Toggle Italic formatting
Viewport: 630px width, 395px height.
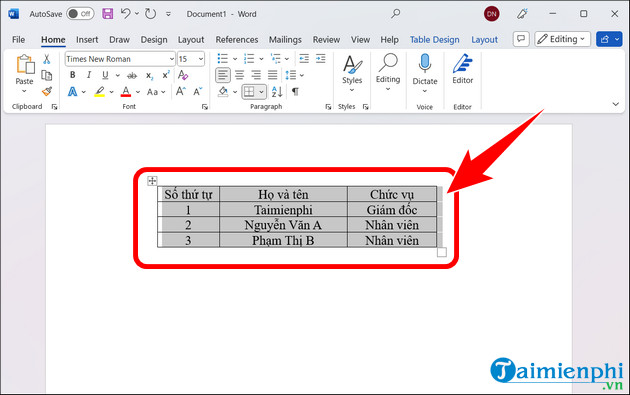(x=89, y=75)
